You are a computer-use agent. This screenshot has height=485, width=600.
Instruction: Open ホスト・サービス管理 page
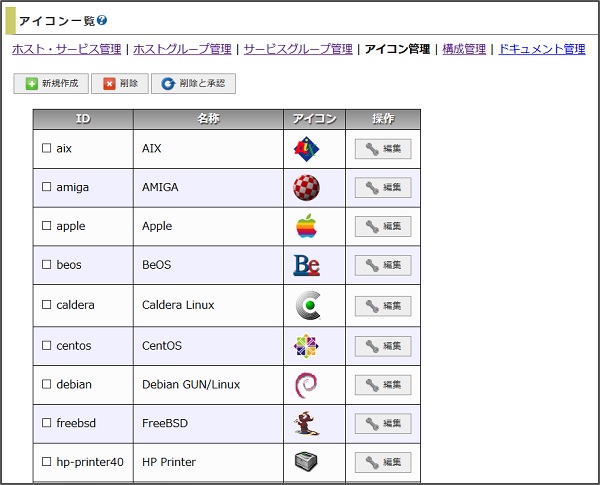pos(67,49)
